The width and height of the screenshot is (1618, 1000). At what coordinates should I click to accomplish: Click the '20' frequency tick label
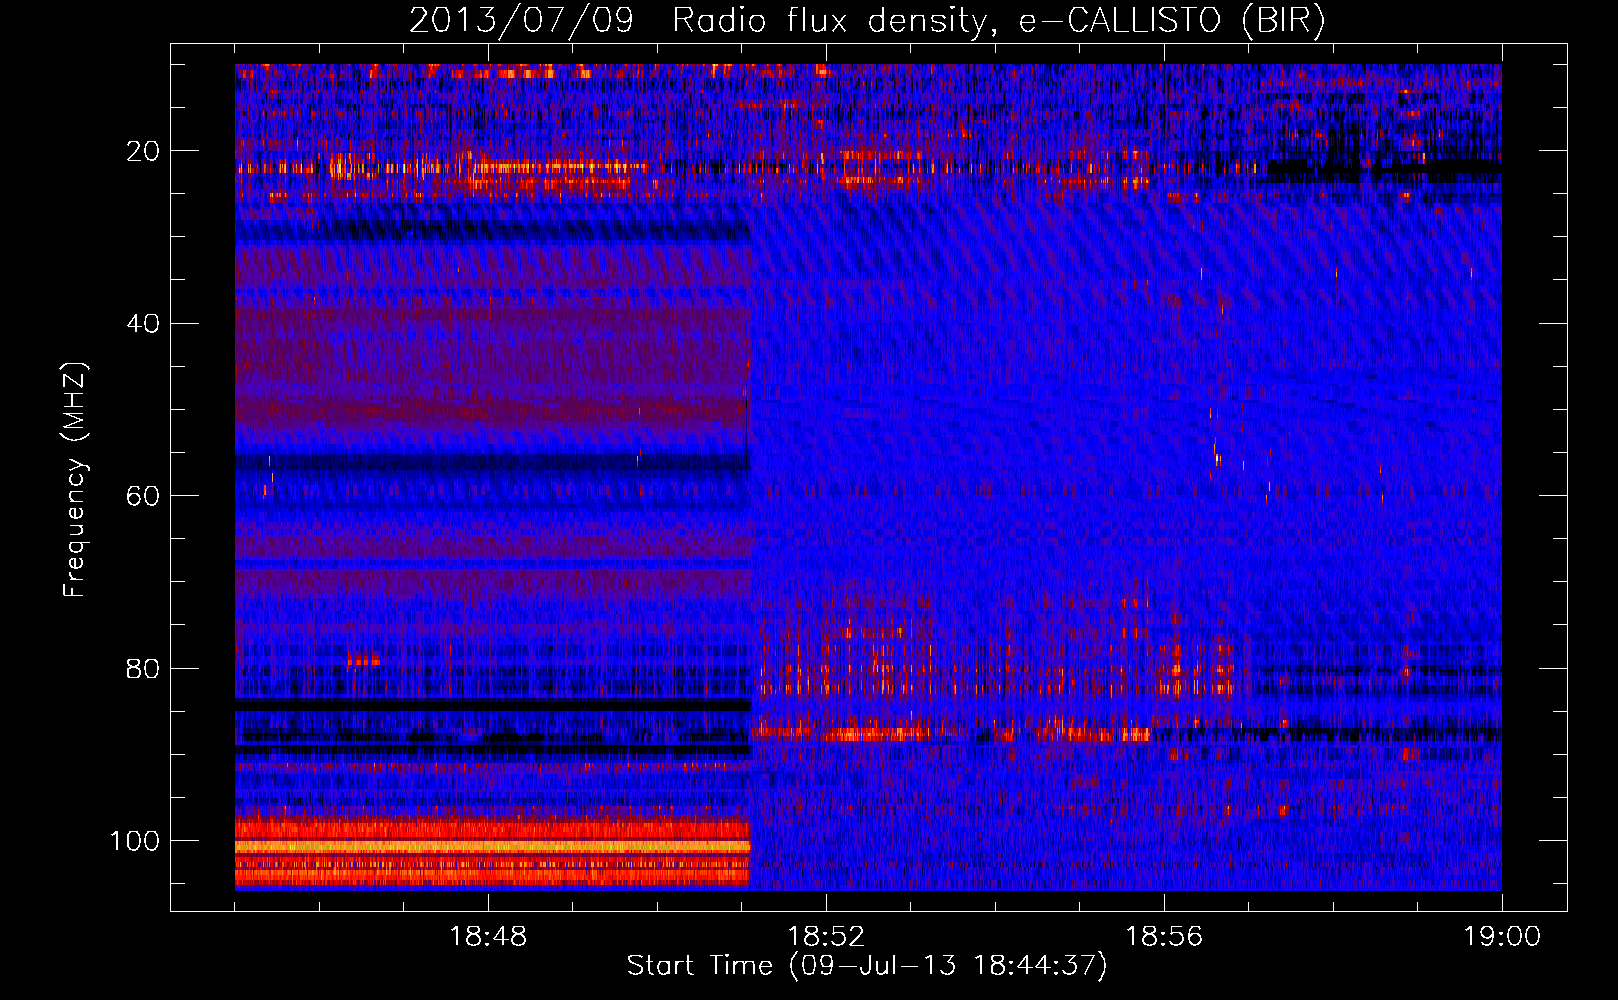[143, 151]
